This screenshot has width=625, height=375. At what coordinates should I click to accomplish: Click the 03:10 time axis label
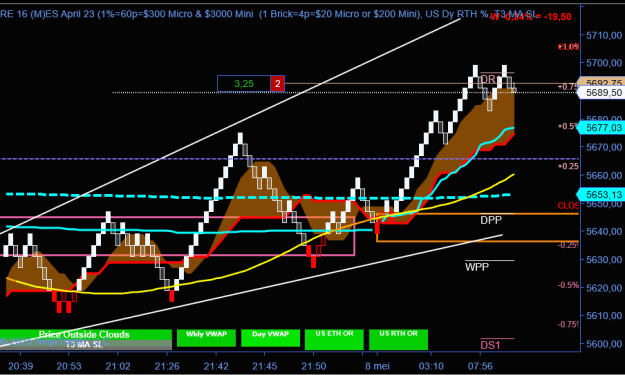(431, 366)
